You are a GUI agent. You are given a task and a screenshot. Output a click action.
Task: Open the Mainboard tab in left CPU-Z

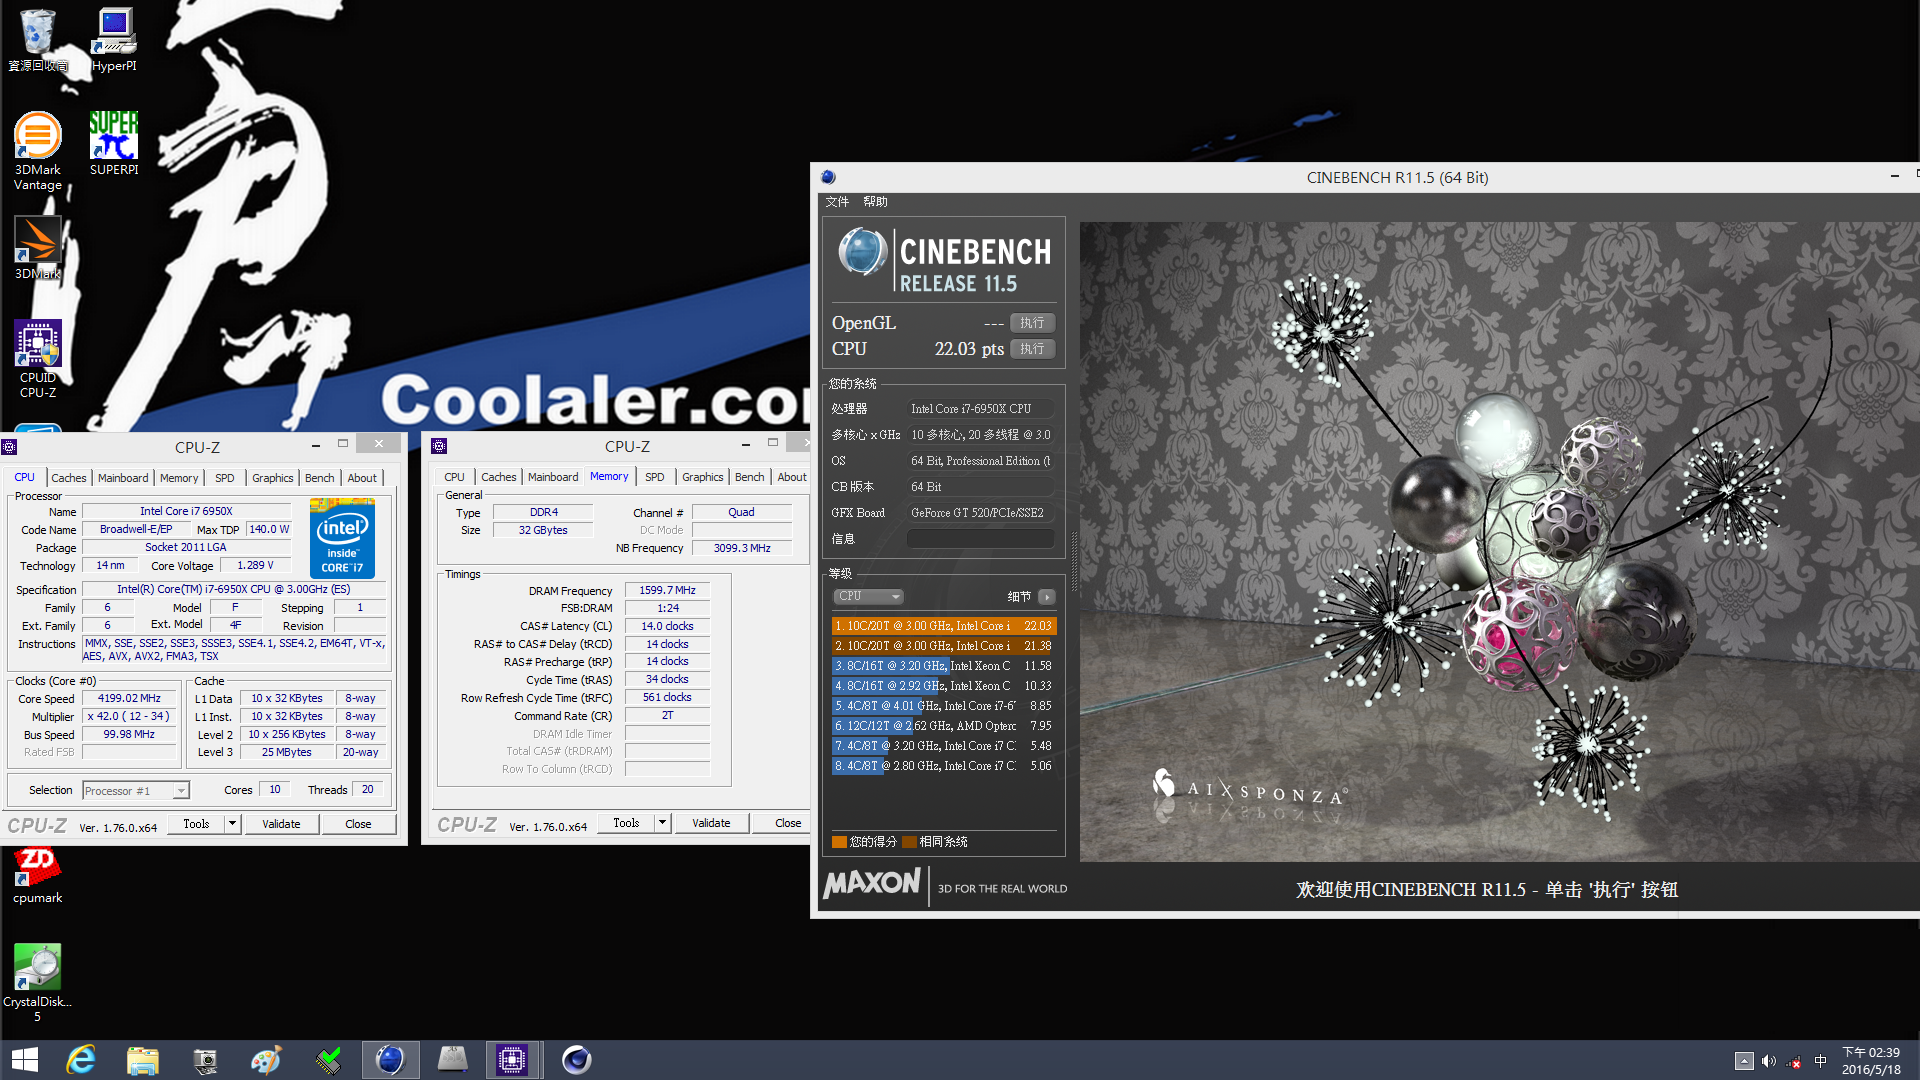pos(123,478)
